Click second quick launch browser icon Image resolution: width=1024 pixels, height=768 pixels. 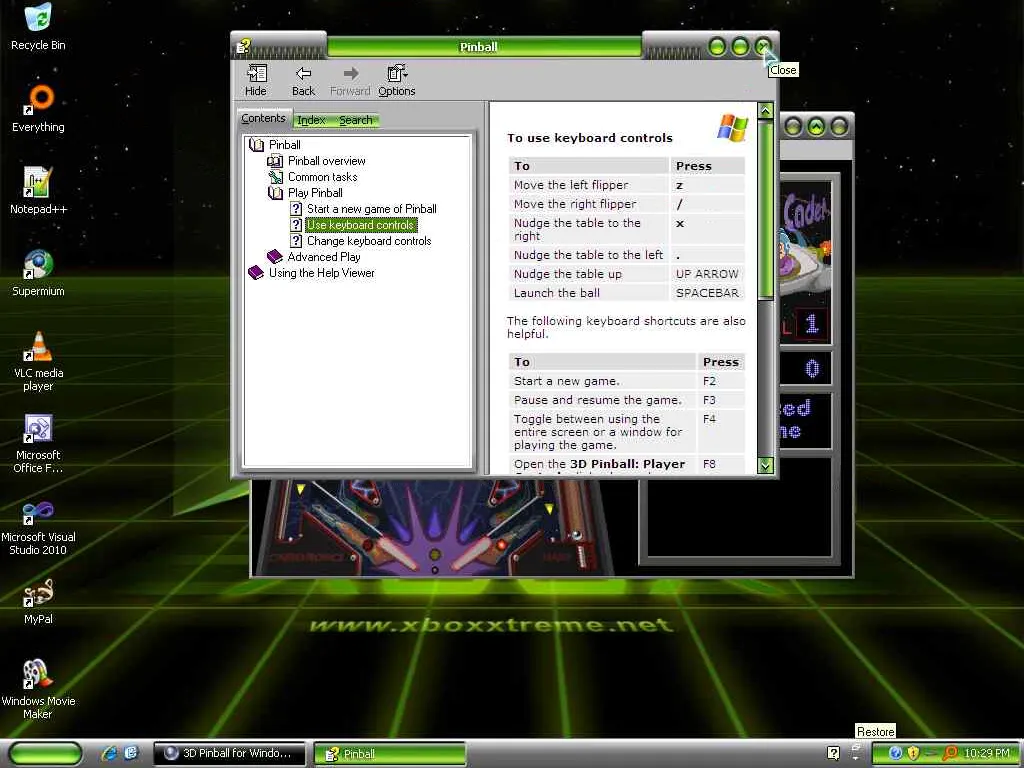[x=131, y=753]
